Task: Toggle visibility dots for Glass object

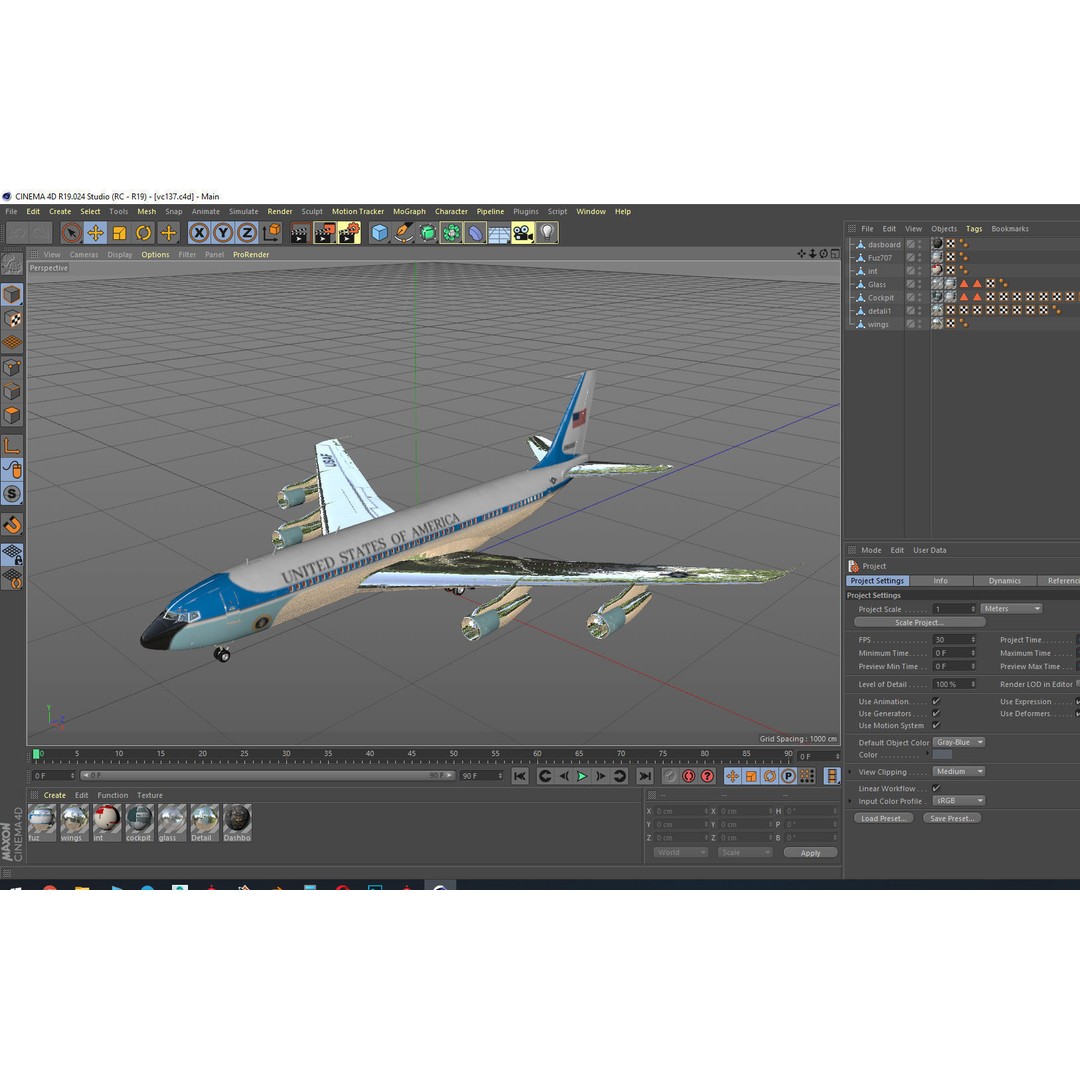Action: coord(920,284)
